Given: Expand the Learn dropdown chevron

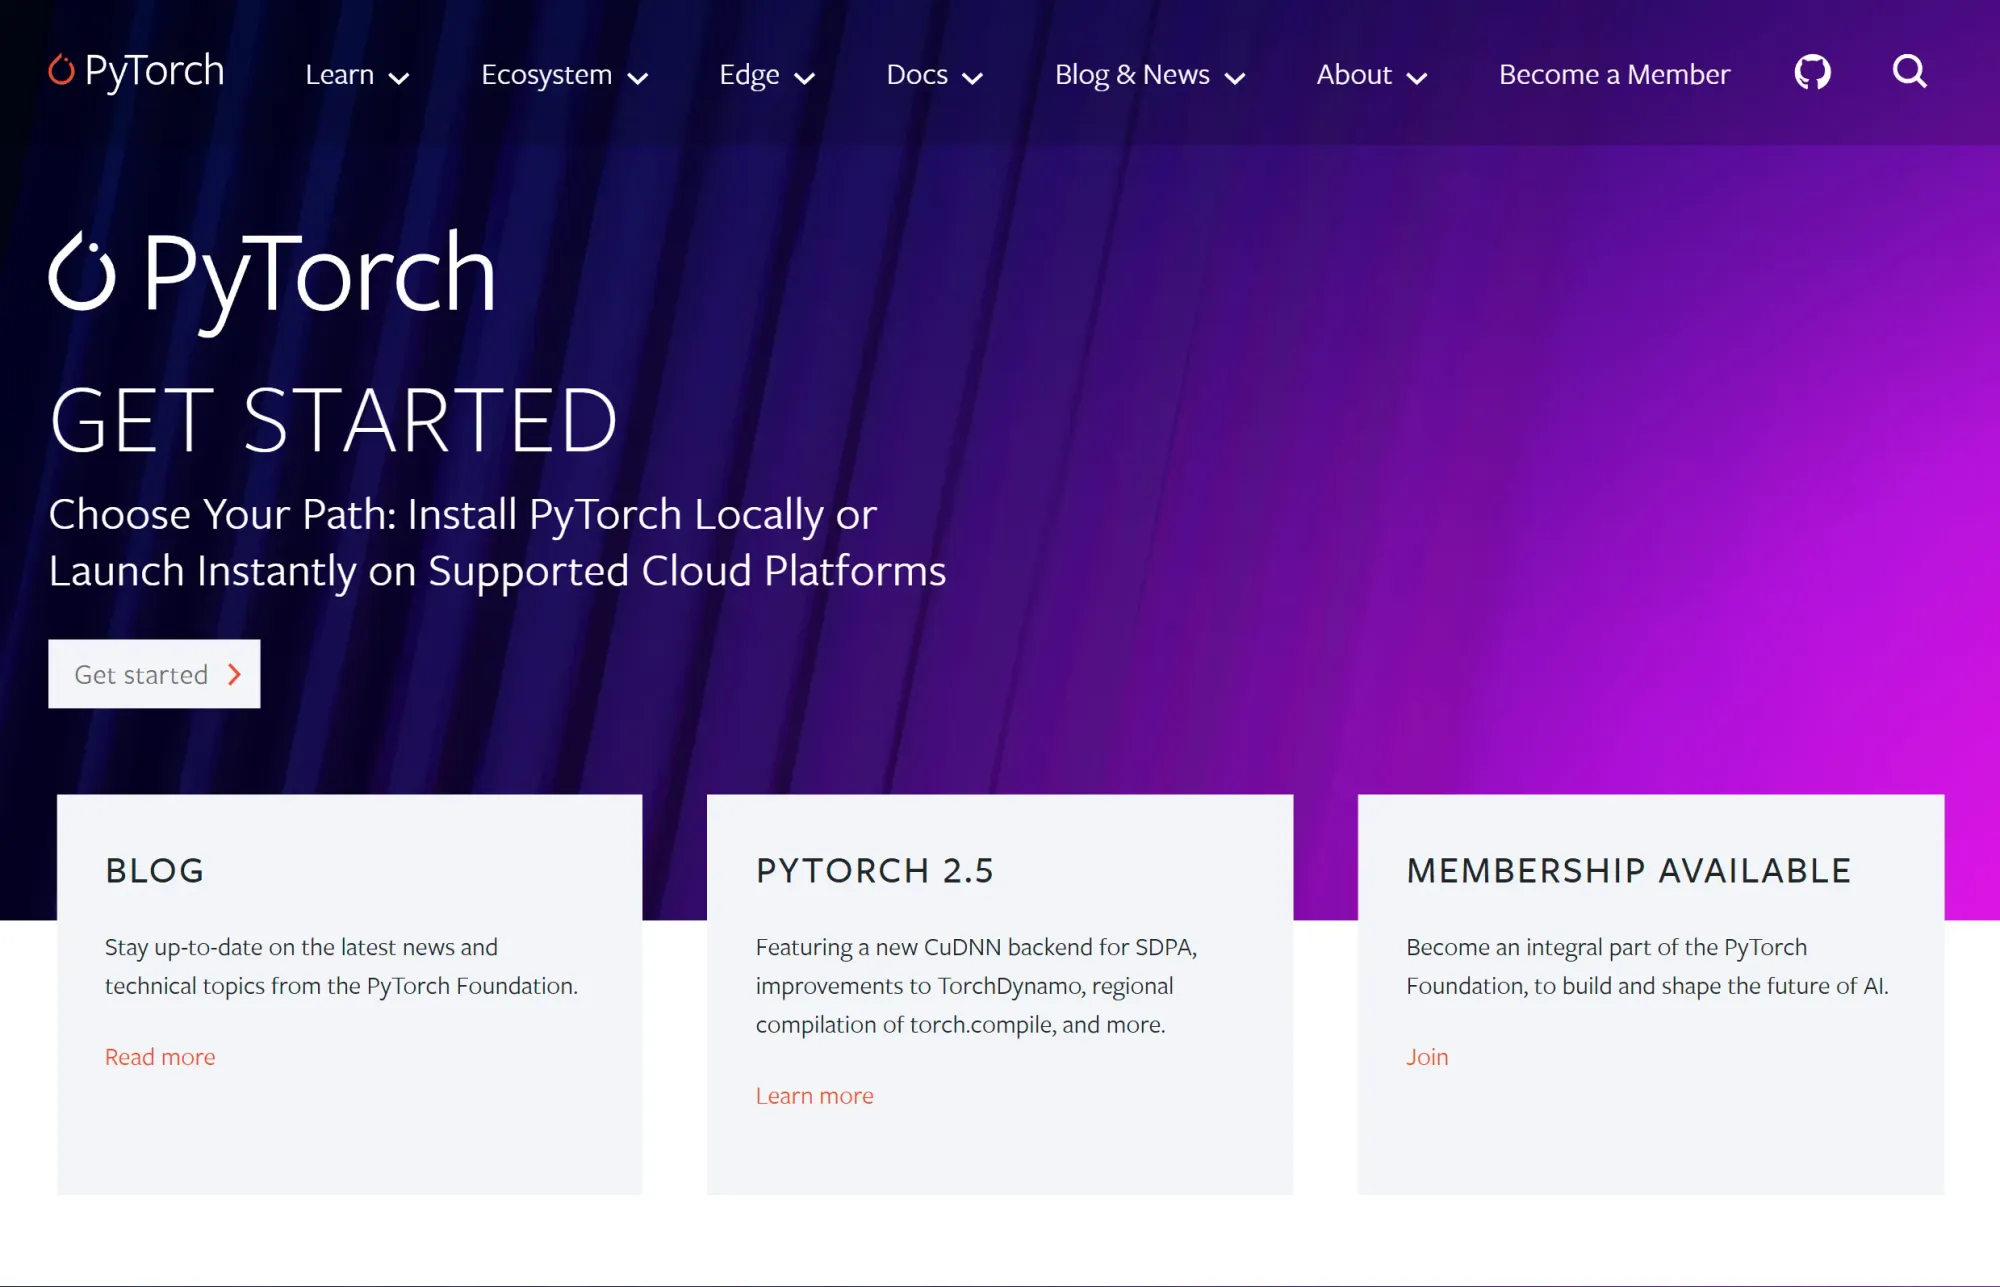Looking at the screenshot, I should click(401, 77).
